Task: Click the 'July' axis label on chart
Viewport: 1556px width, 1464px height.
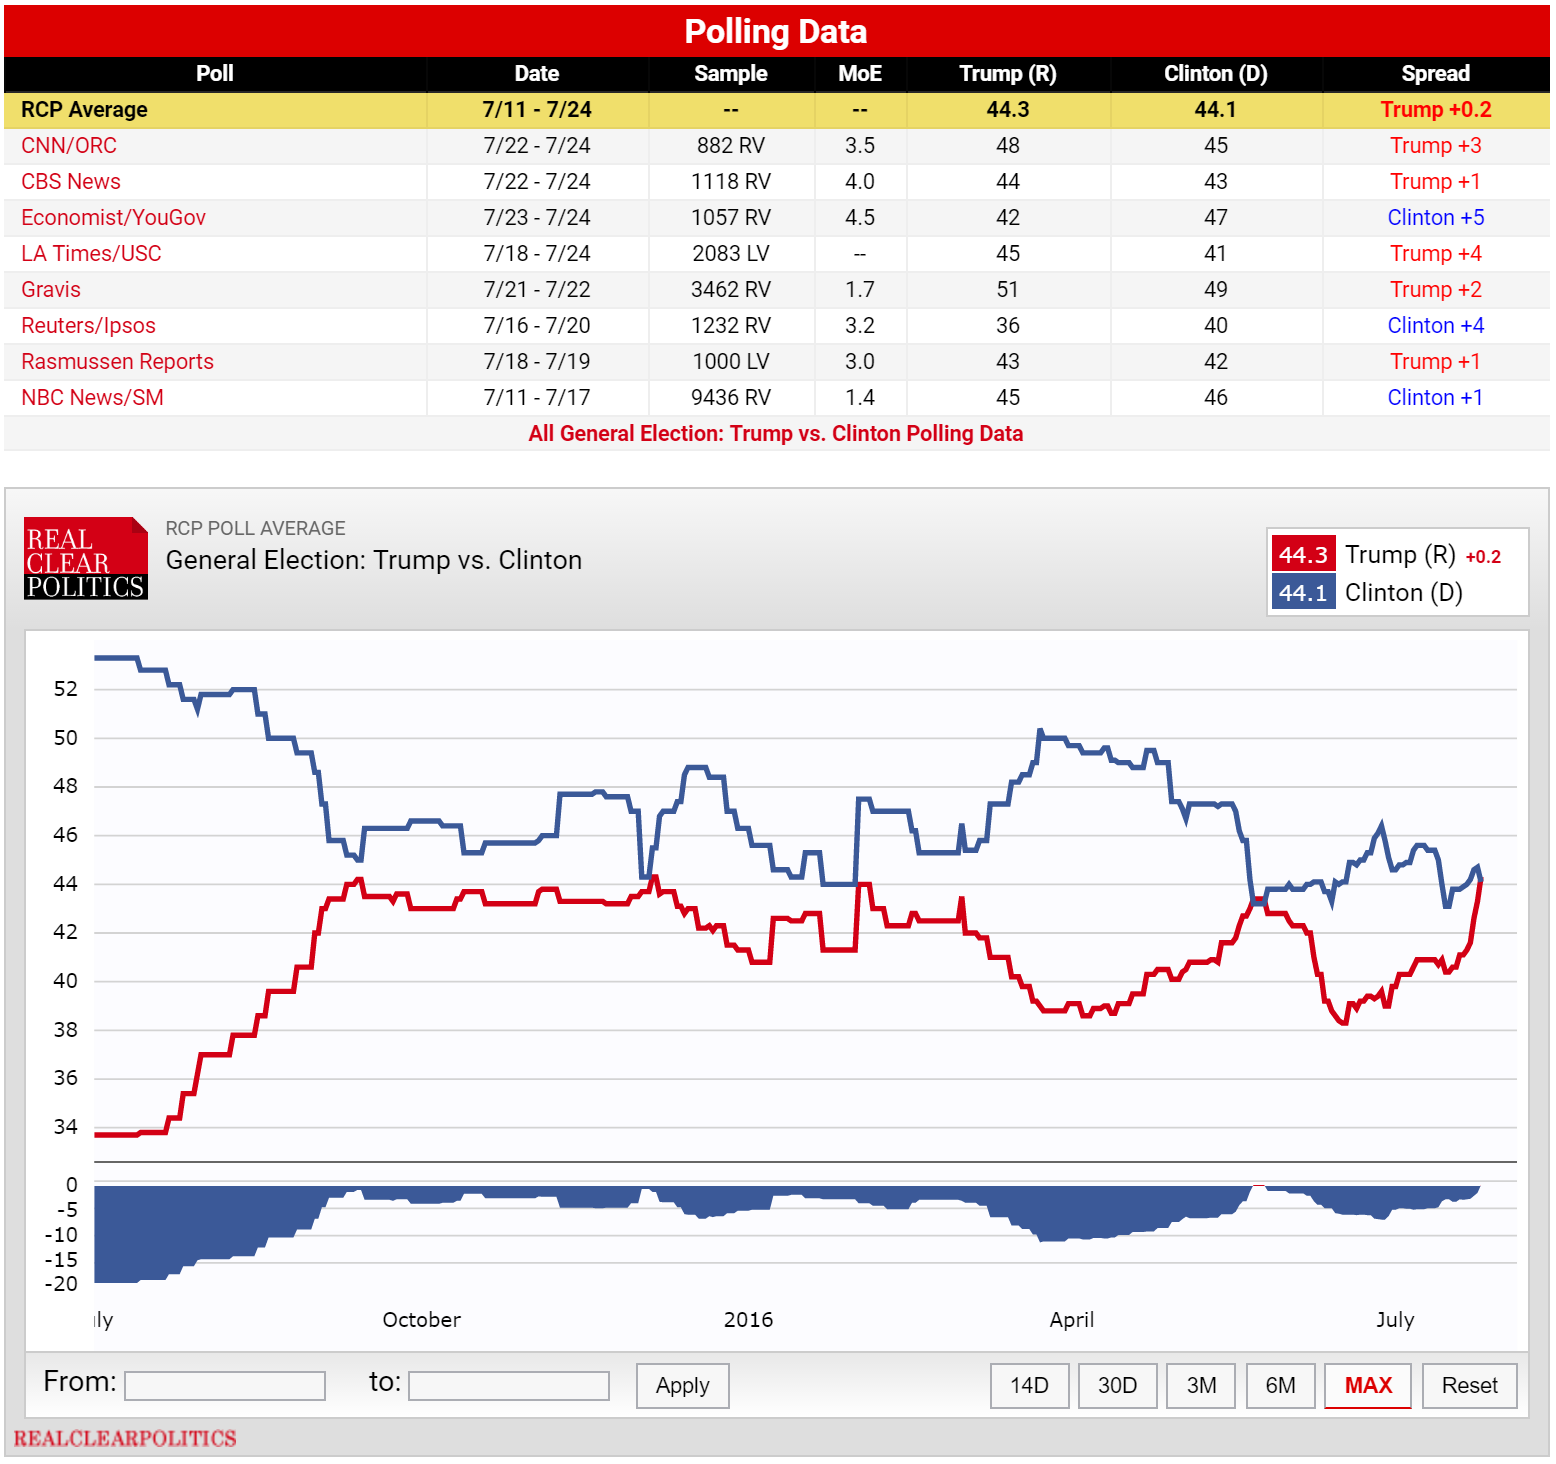Action: (x=1395, y=1320)
